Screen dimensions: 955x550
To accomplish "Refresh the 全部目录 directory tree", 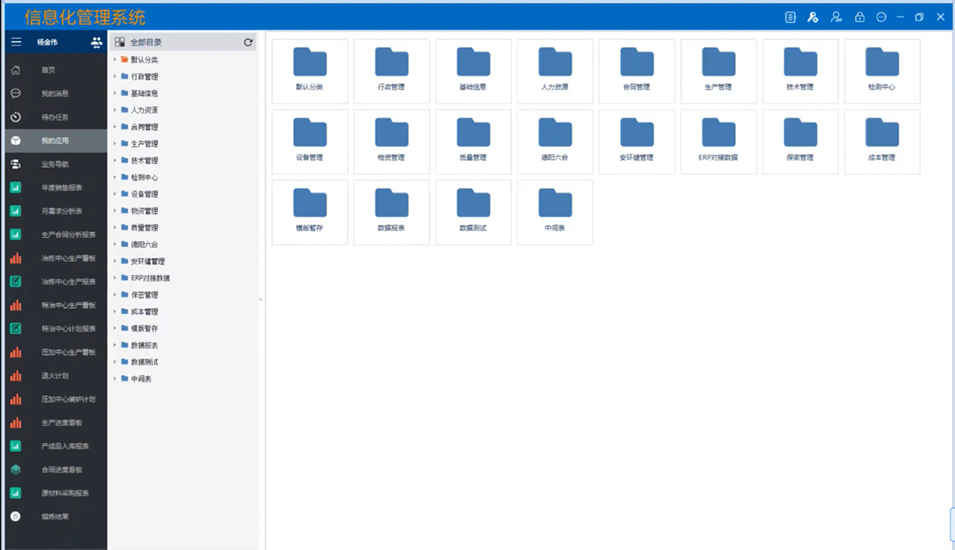I will tap(248, 42).
